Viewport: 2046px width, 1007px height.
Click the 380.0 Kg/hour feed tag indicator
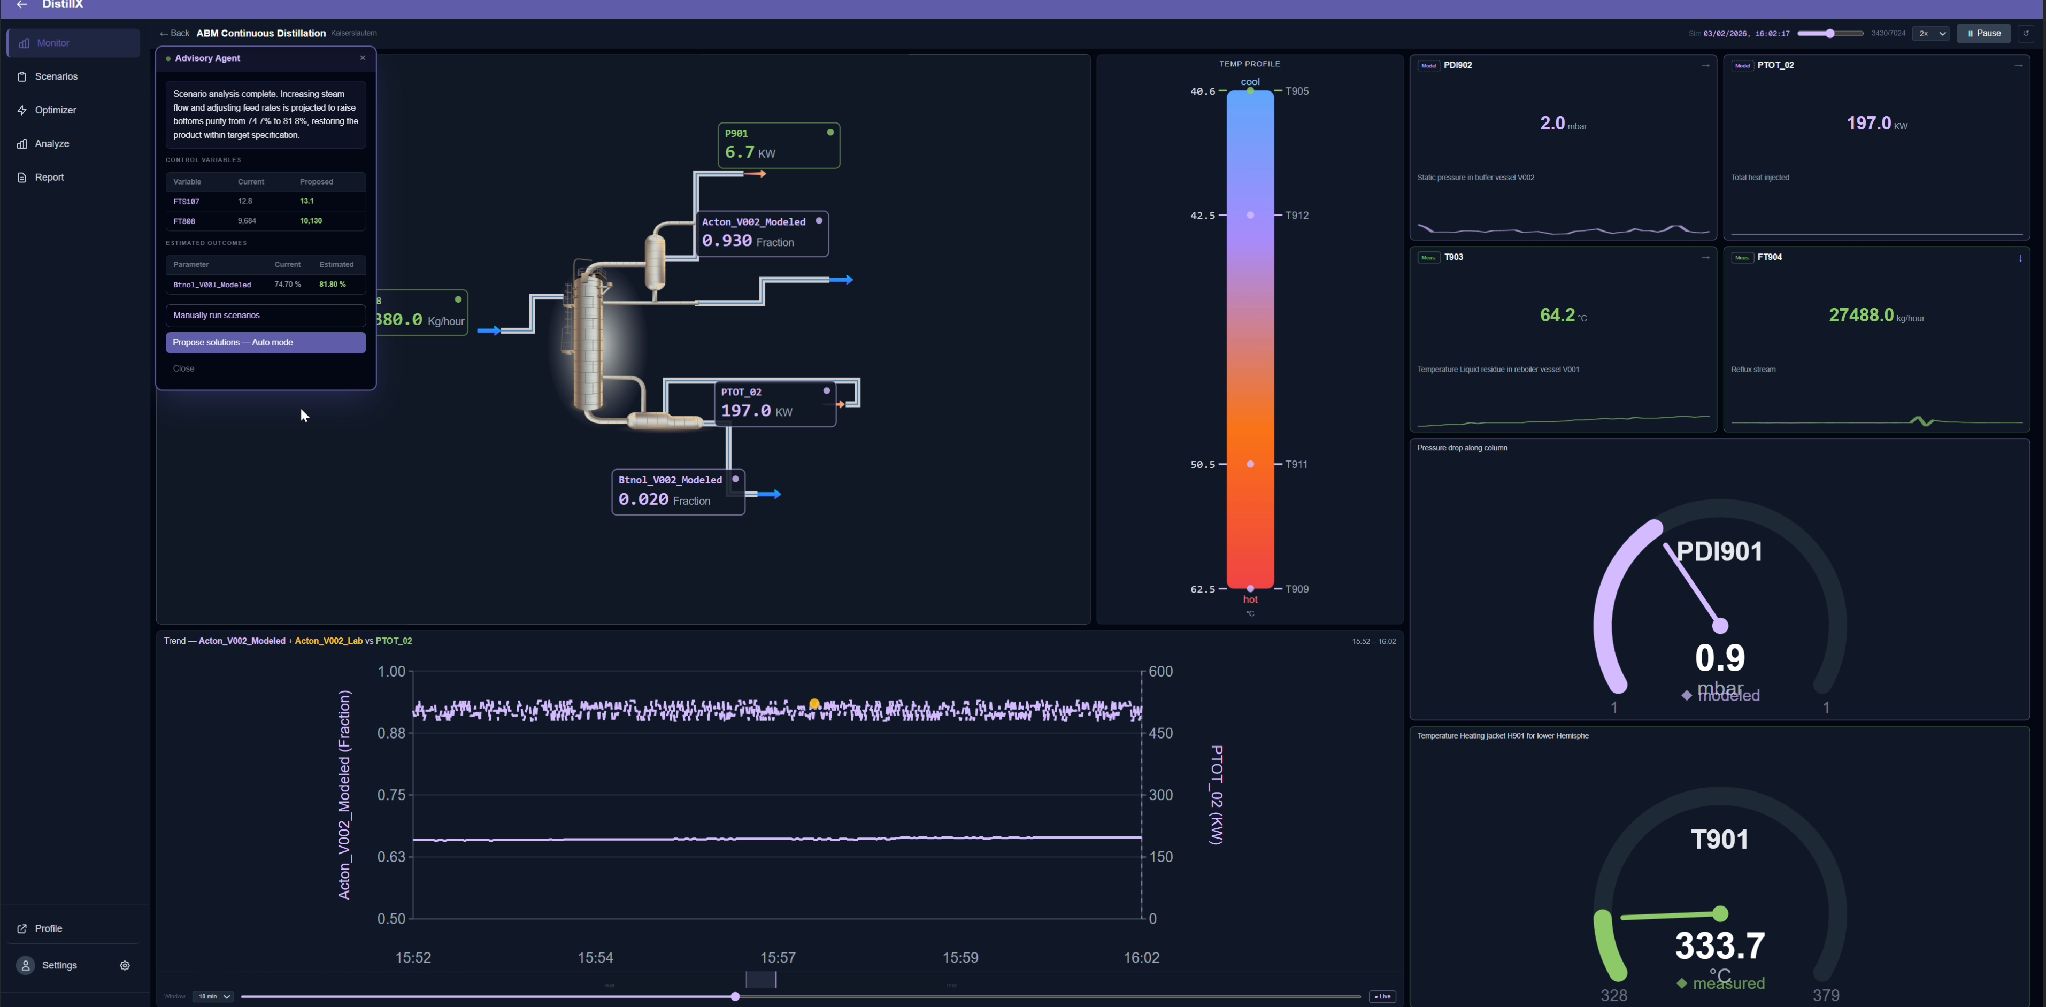pyautogui.click(x=458, y=299)
